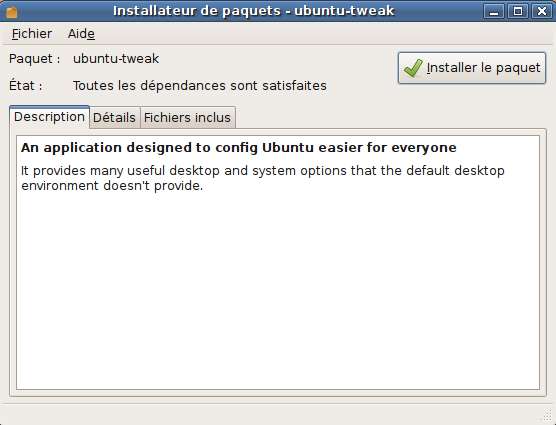Click the window title Installateur de paquets
This screenshot has width=556, height=425.
(x=254, y=11)
